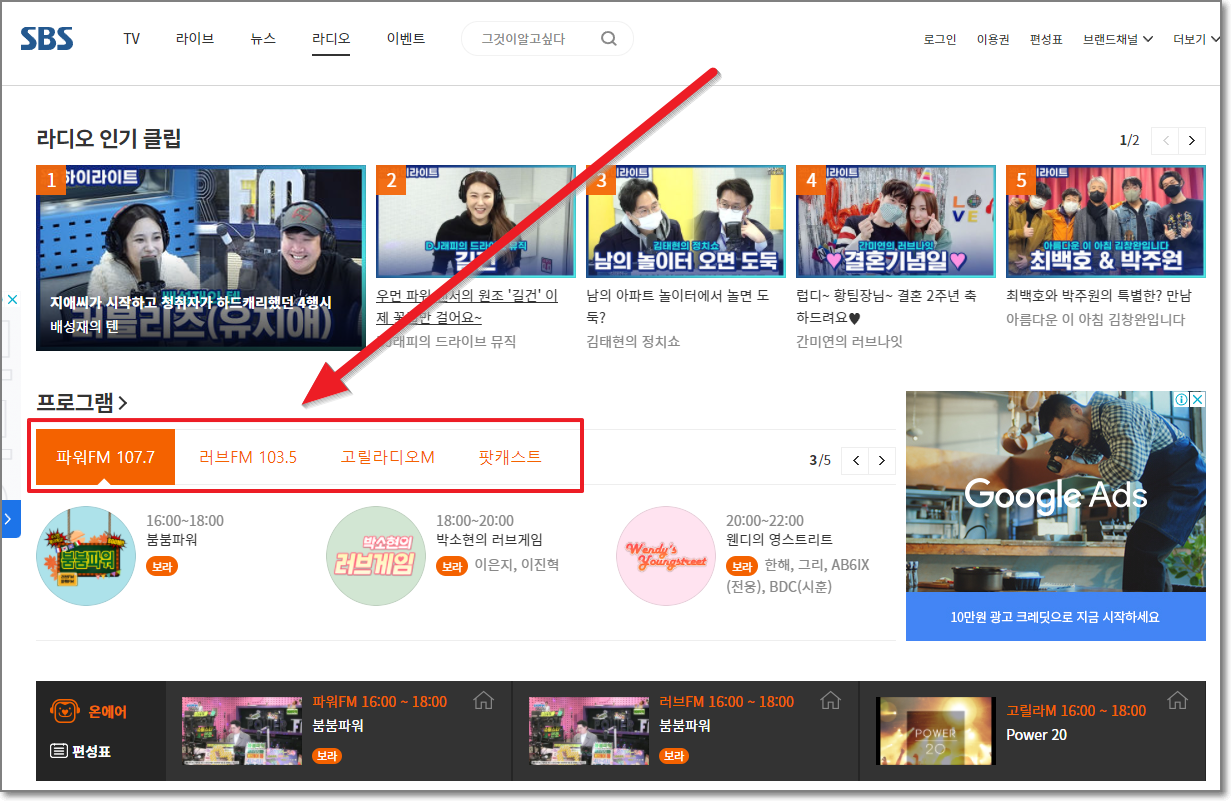The width and height of the screenshot is (1231, 801).
Task: Select the 파워FM 107.7 tab
Action: 106,457
